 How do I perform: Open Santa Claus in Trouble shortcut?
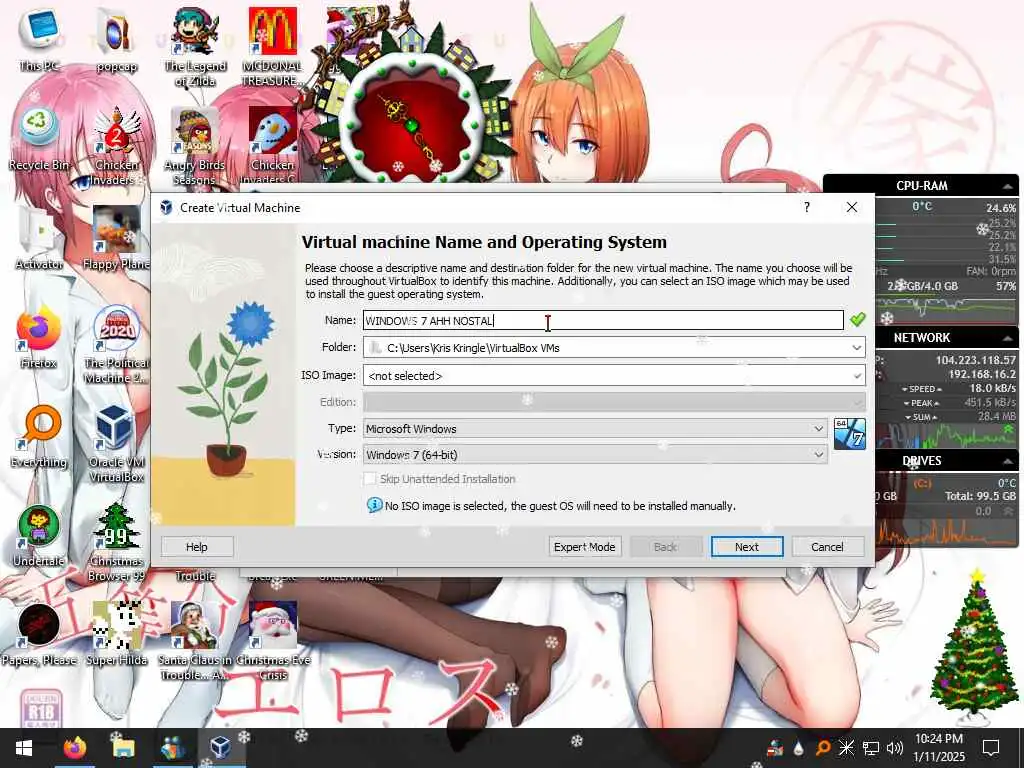[x=195, y=641]
